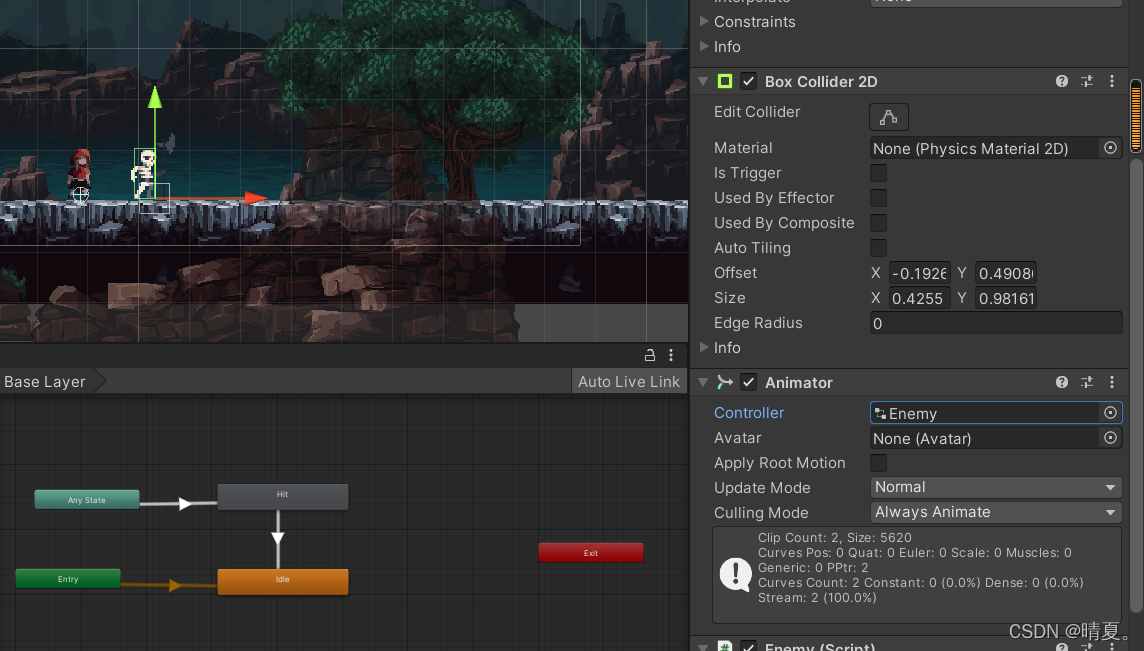Disable the Animator component checkbox
The height and width of the screenshot is (651, 1144).
(x=749, y=382)
